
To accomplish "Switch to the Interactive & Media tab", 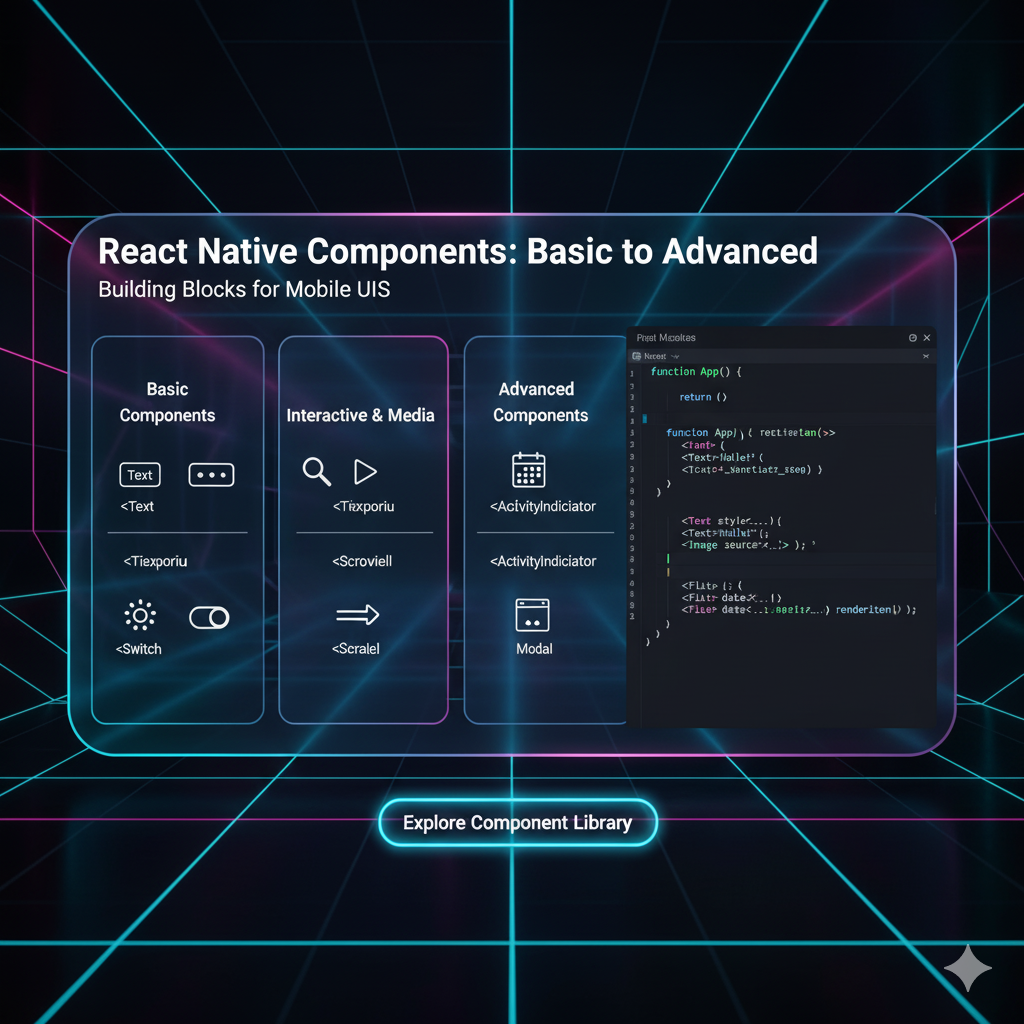I will pos(361,415).
